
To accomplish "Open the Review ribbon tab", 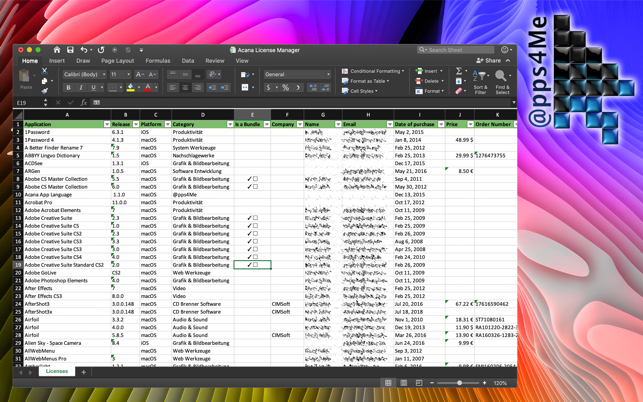I will pos(215,61).
